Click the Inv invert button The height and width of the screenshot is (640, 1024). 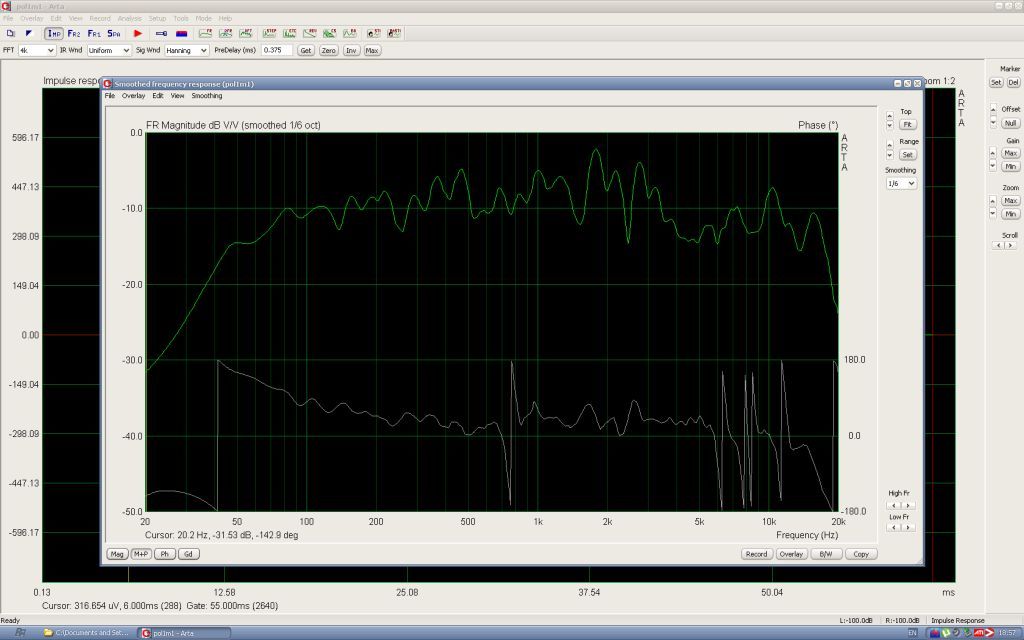[x=351, y=50]
